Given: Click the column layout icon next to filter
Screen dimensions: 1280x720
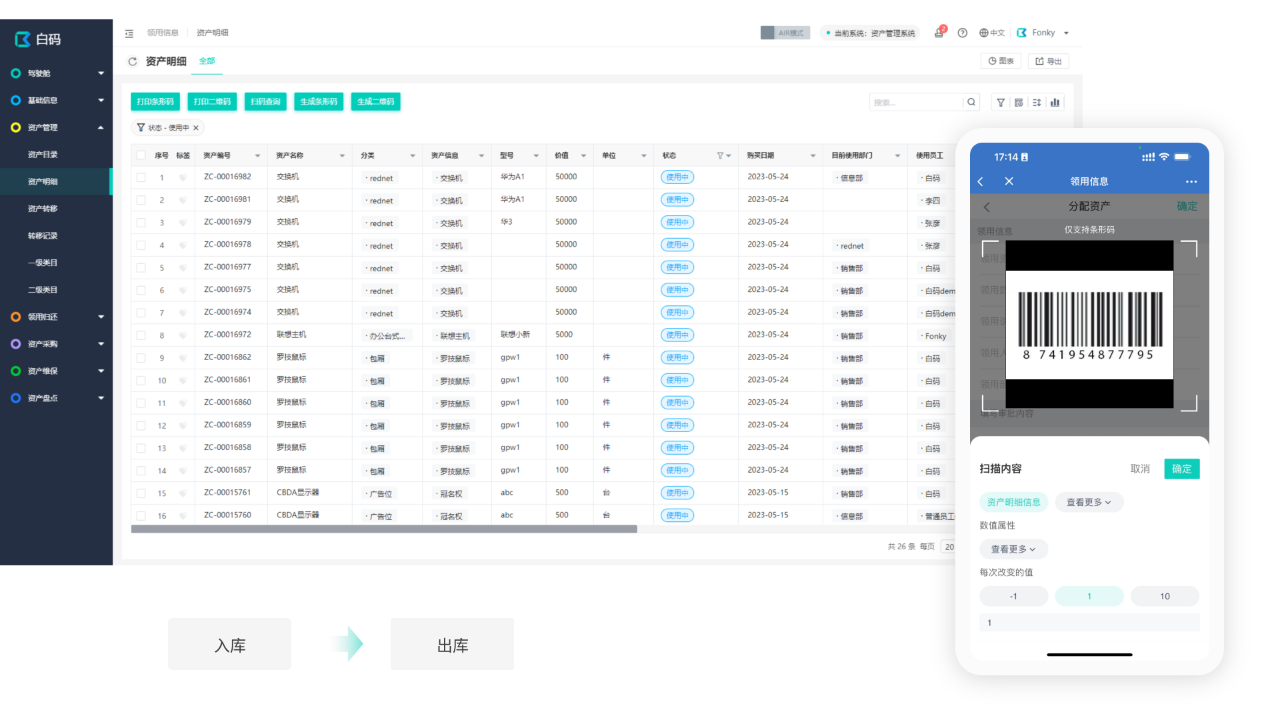Looking at the screenshot, I should tap(1018, 102).
